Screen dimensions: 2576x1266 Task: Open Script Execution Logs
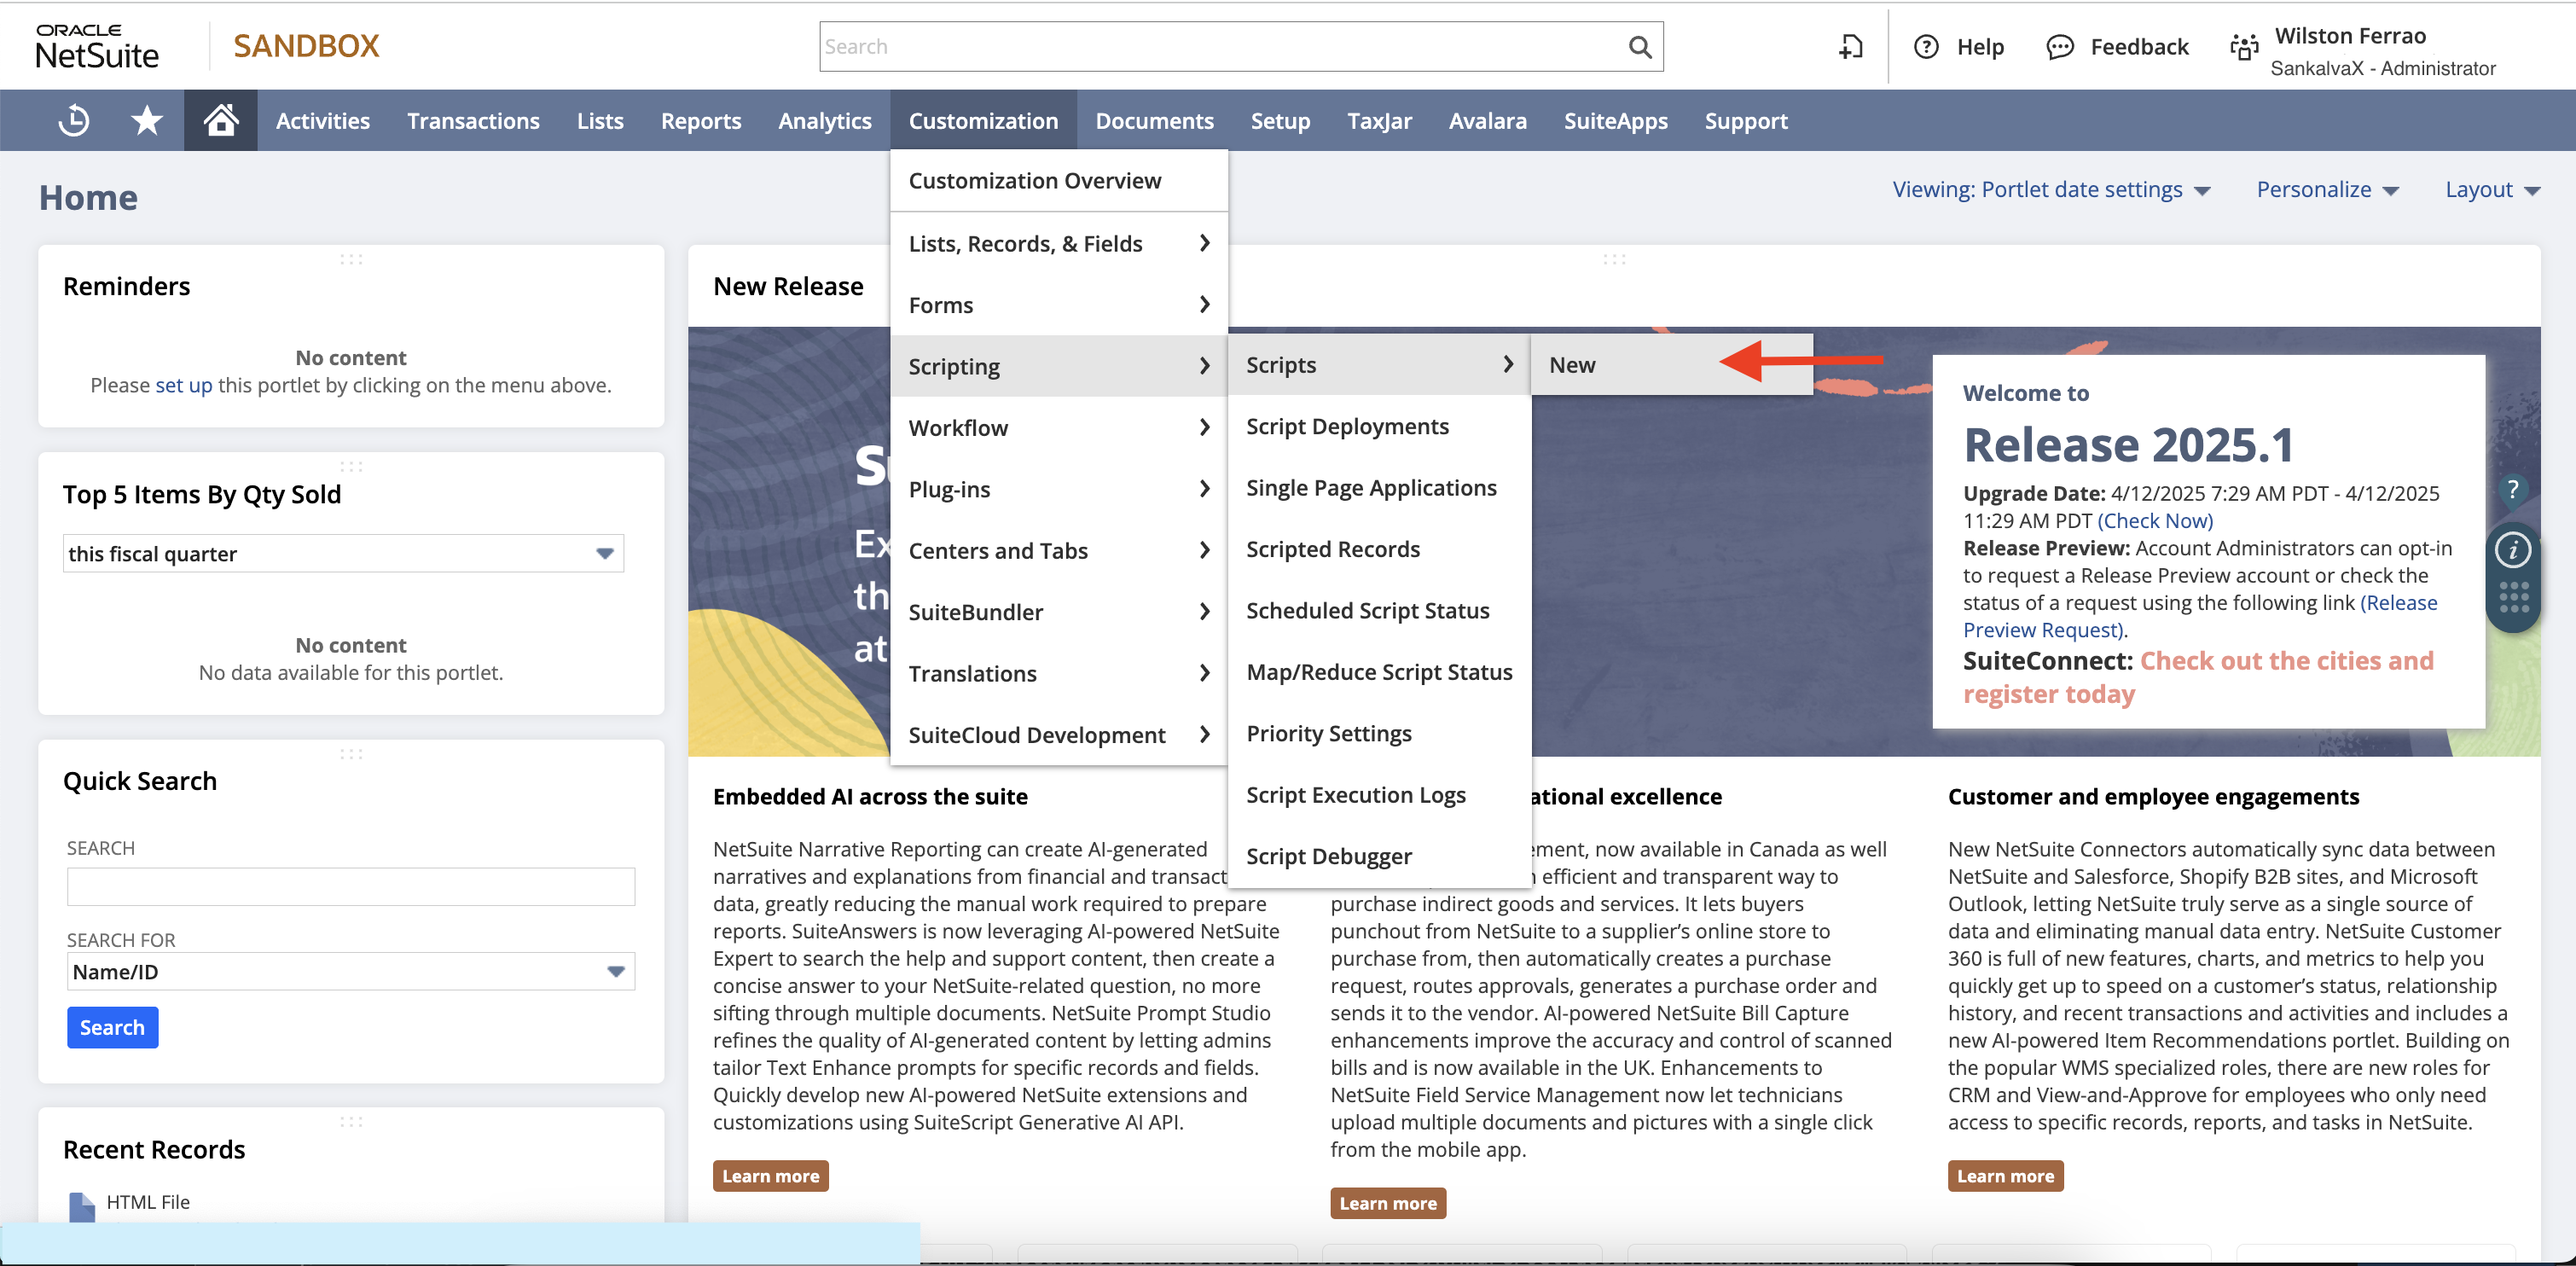[1379, 795]
